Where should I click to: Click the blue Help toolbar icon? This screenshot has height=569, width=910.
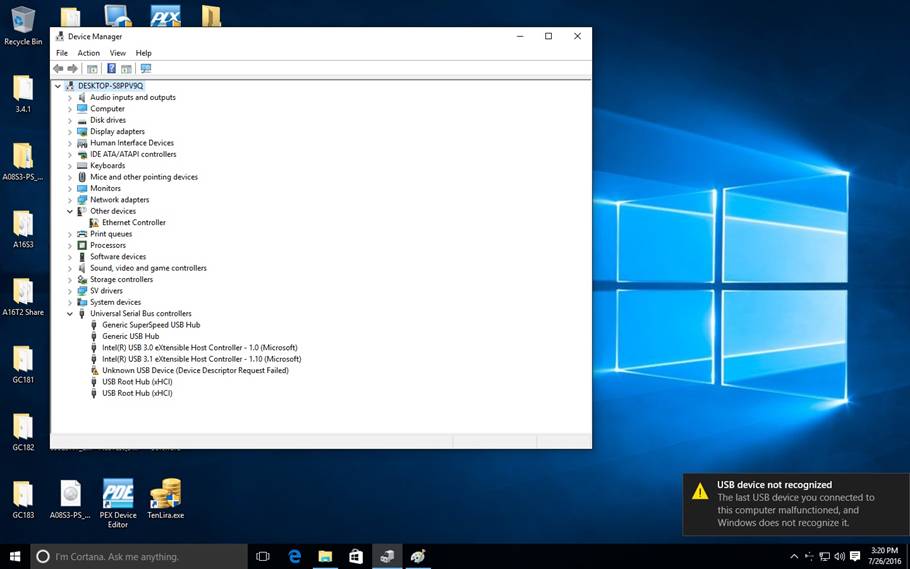(x=111, y=69)
